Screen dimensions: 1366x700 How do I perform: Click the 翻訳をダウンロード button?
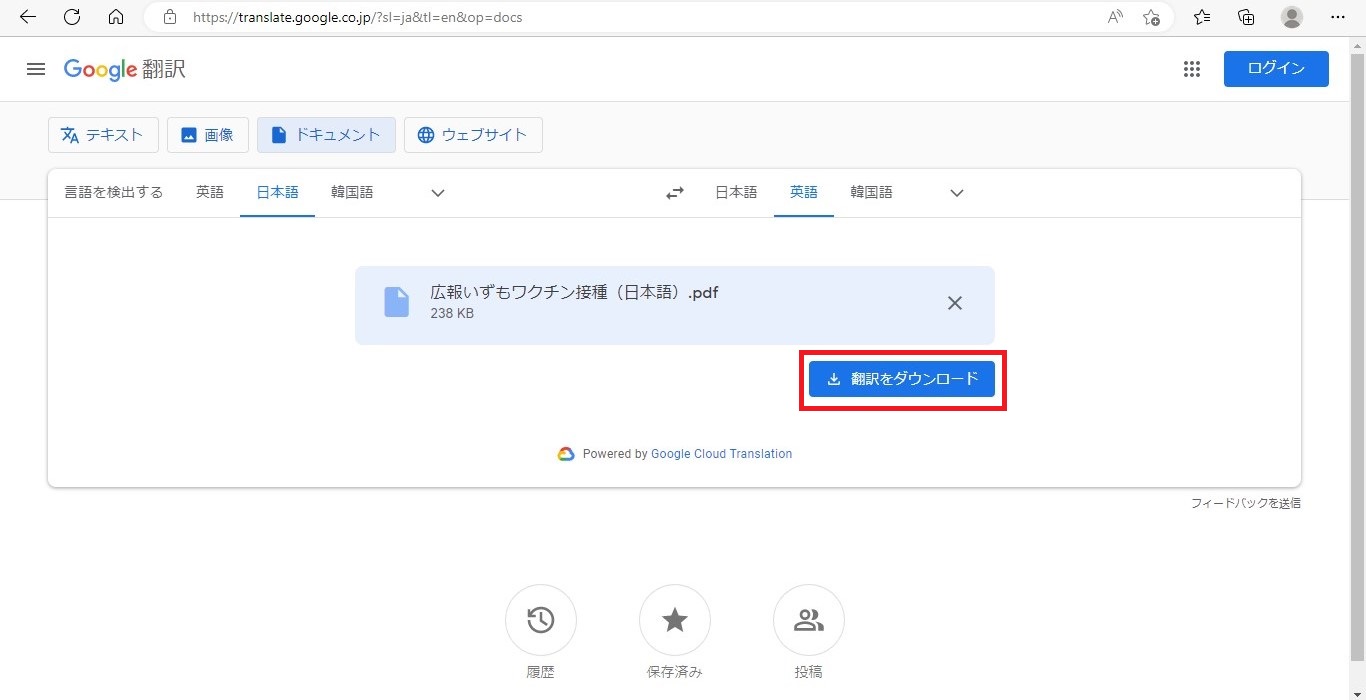pyautogui.click(x=902, y=379)
